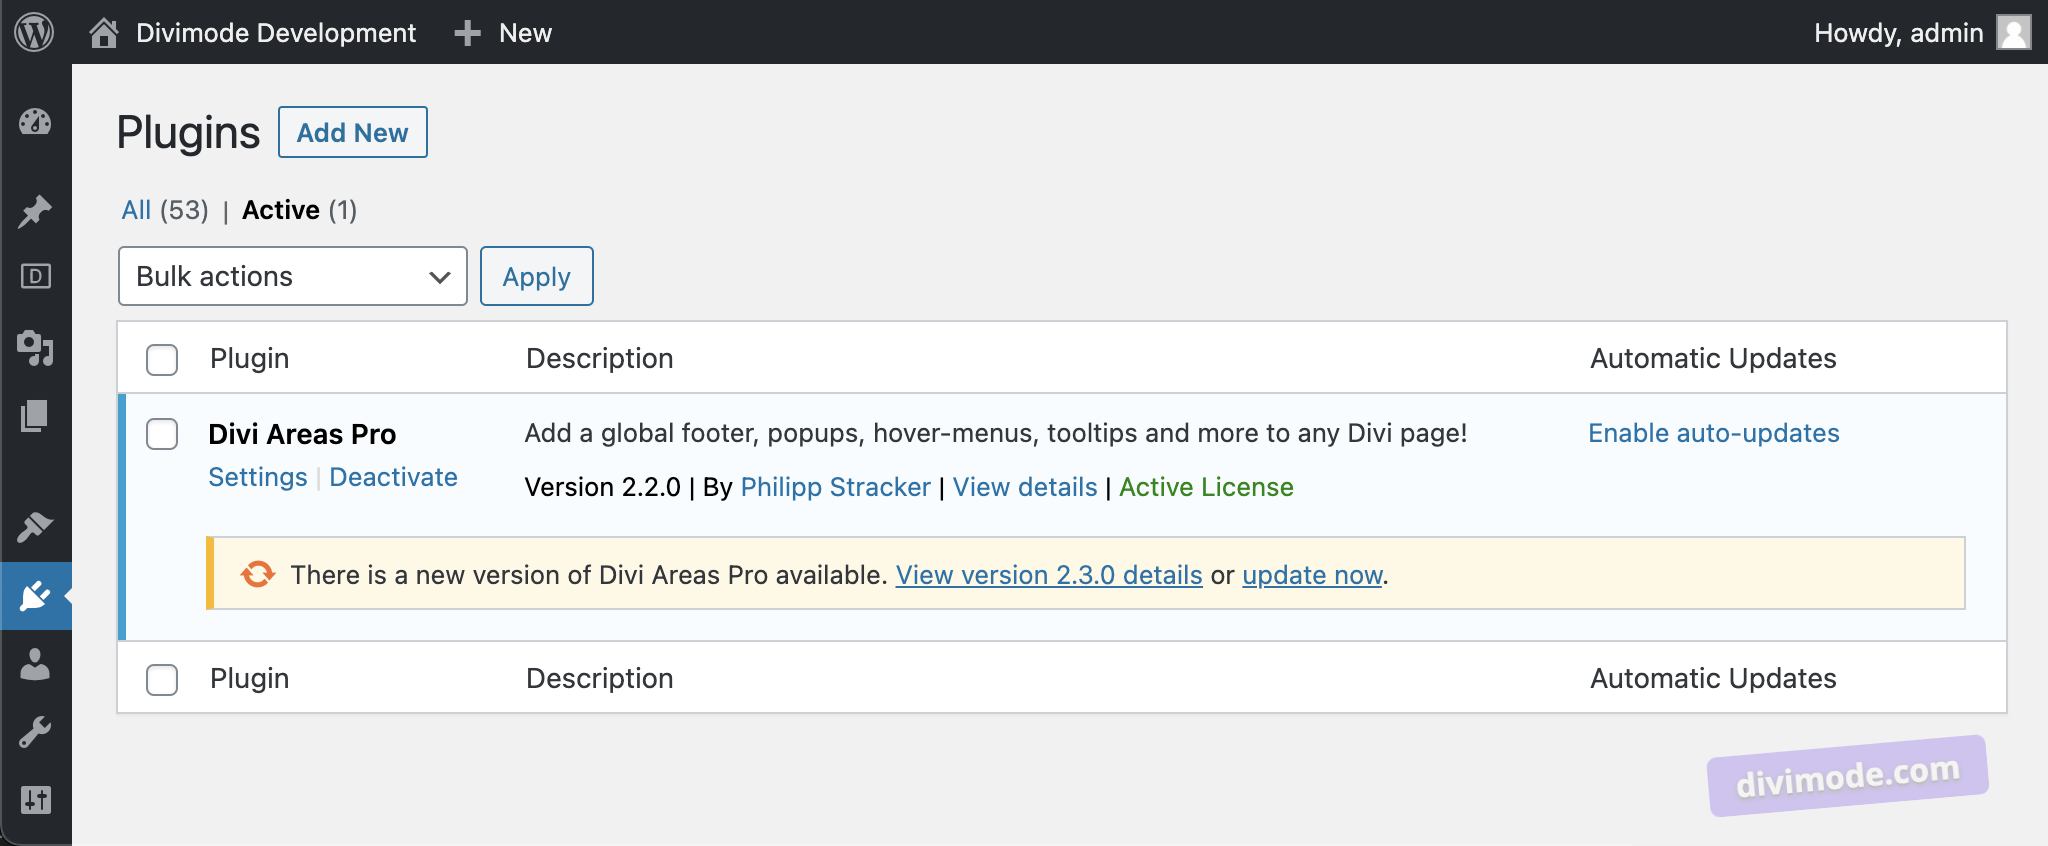Open Pages sidebar icon
2048x846 pixels.
(x=35, y=416)
